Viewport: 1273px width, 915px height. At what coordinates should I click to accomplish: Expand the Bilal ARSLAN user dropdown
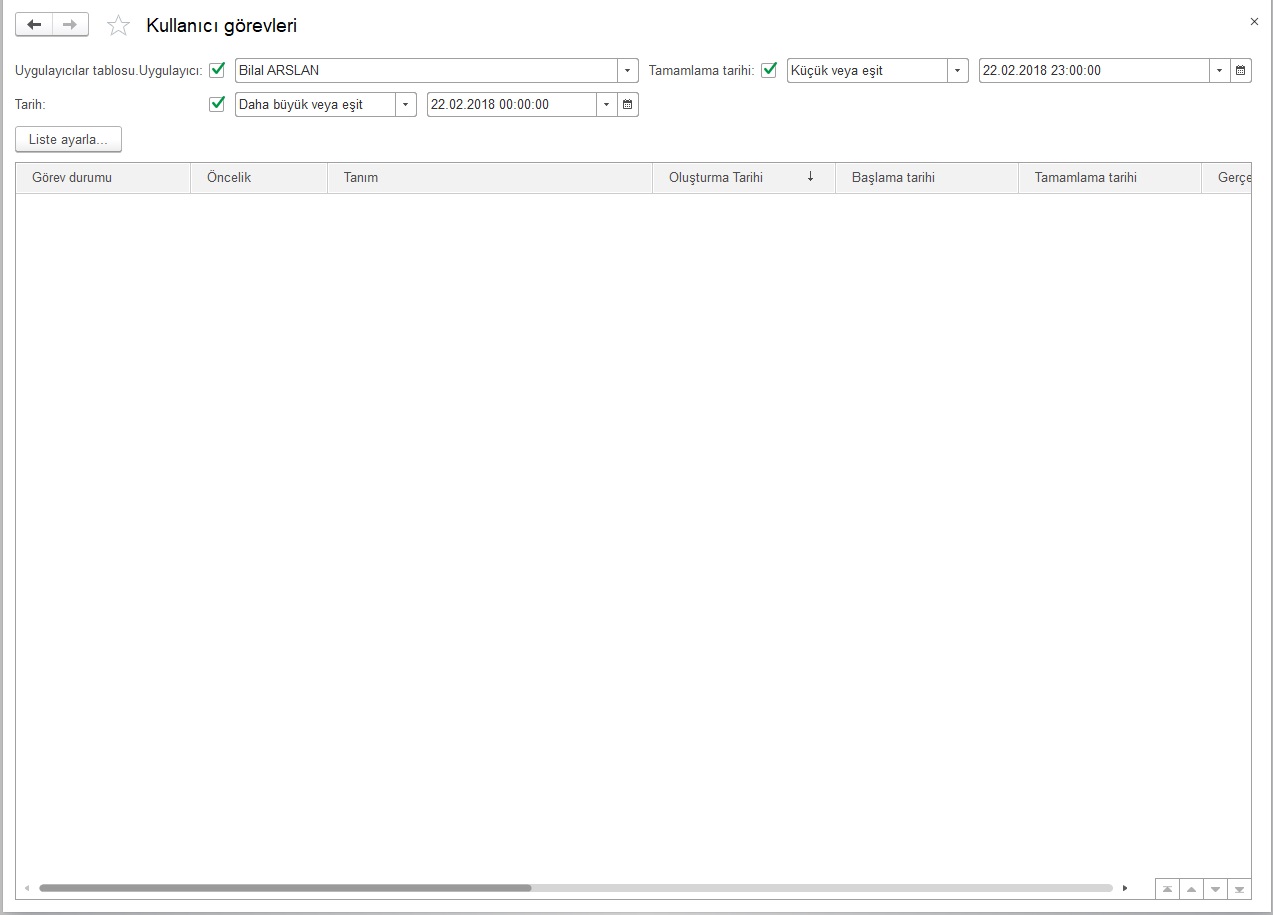coord(627,71)
